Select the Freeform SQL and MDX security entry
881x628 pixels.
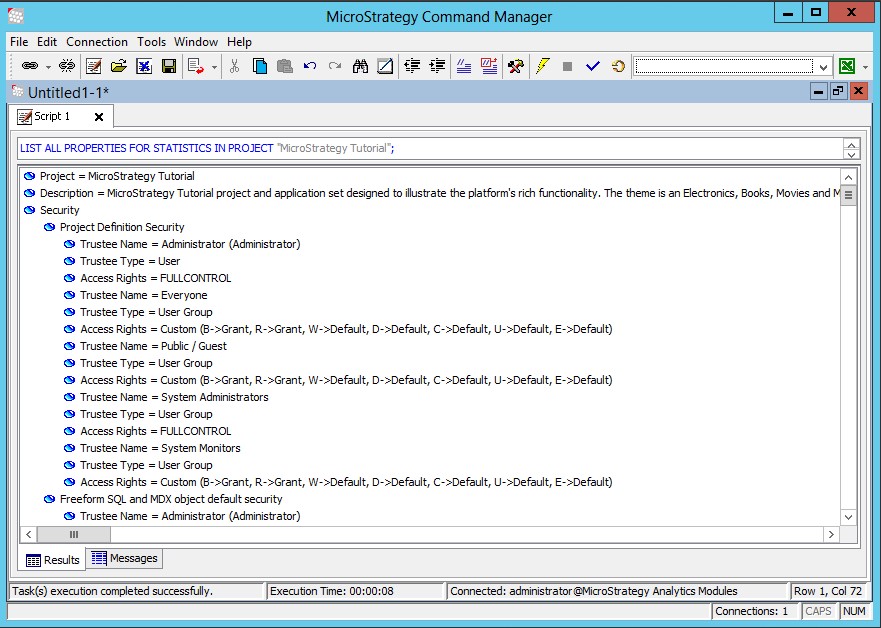(154, 499)
